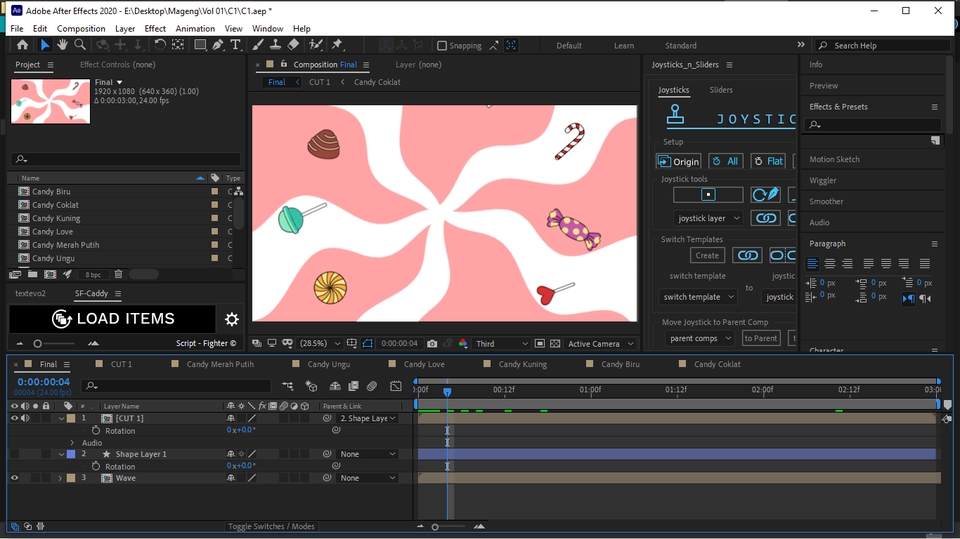Toggle the transparency grid button
960x539 pixels.
point(555,344)
